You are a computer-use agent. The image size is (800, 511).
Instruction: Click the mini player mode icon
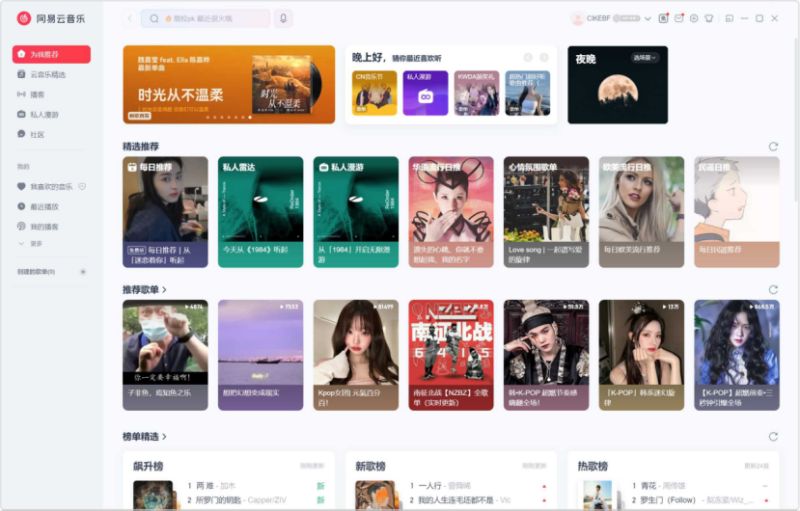[729, 18]
